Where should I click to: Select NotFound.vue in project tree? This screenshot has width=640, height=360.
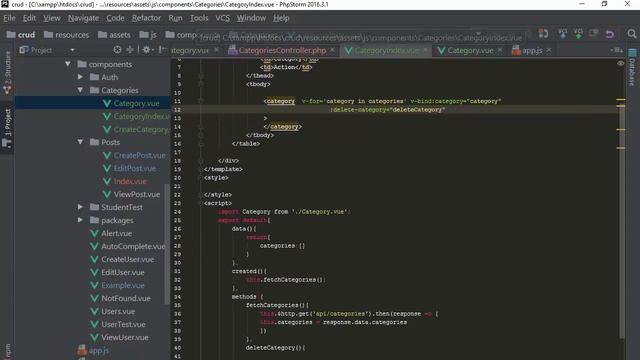pos(120,298)
